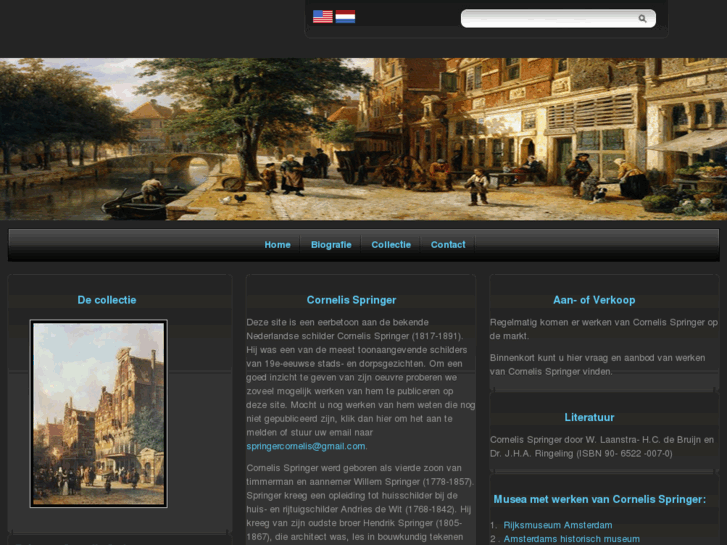Open the Contact menu item
This screenshot has width=727, height=545.
pos(448,244)
